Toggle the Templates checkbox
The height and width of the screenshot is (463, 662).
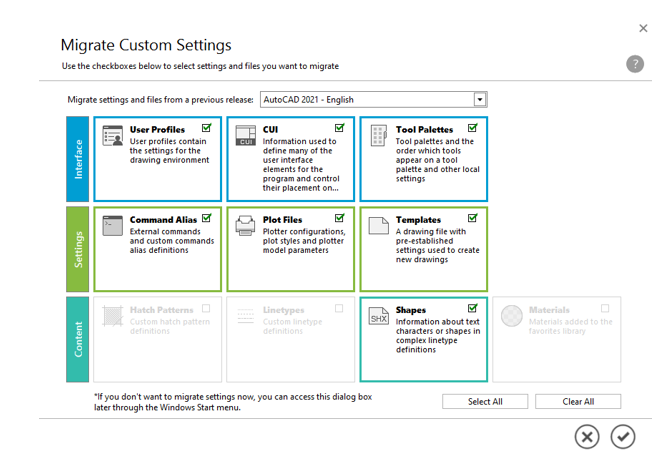473,218
